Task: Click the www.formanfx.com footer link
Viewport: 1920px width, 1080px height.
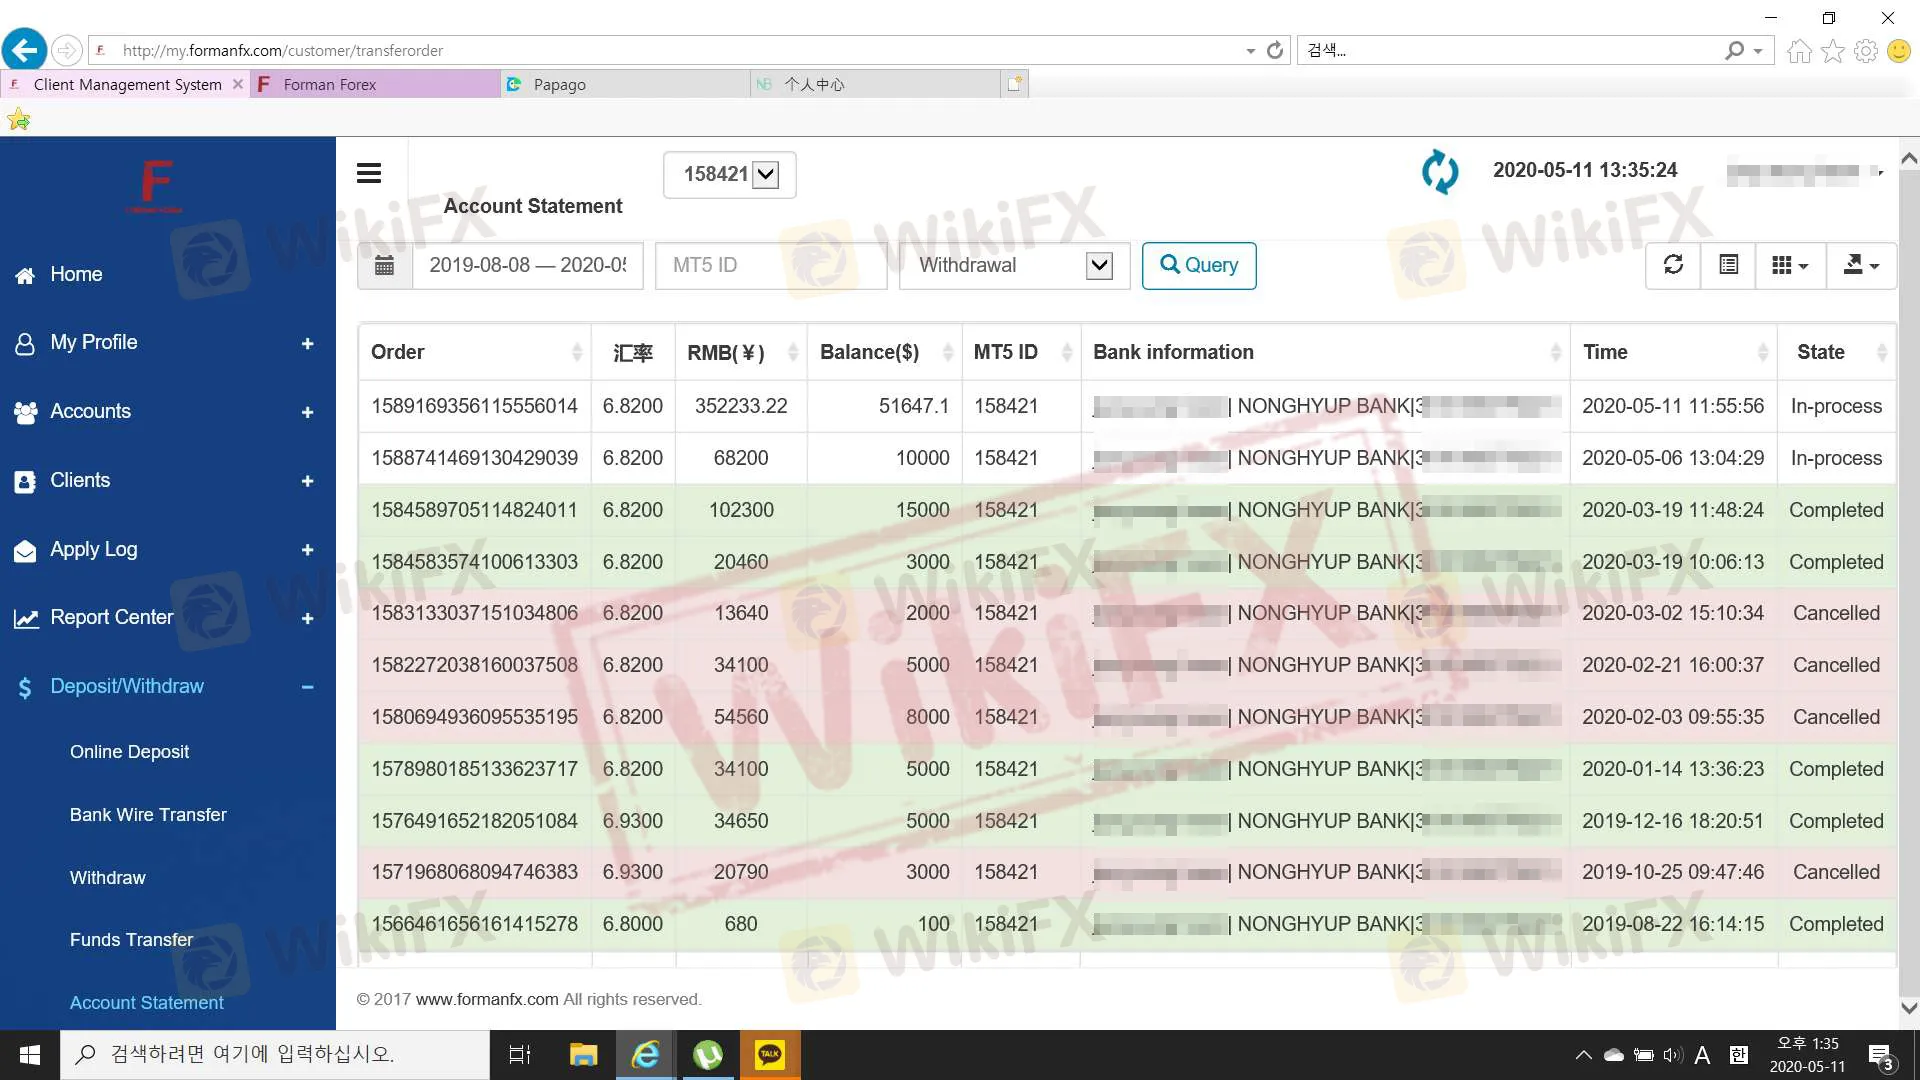Action: point(486,999)
